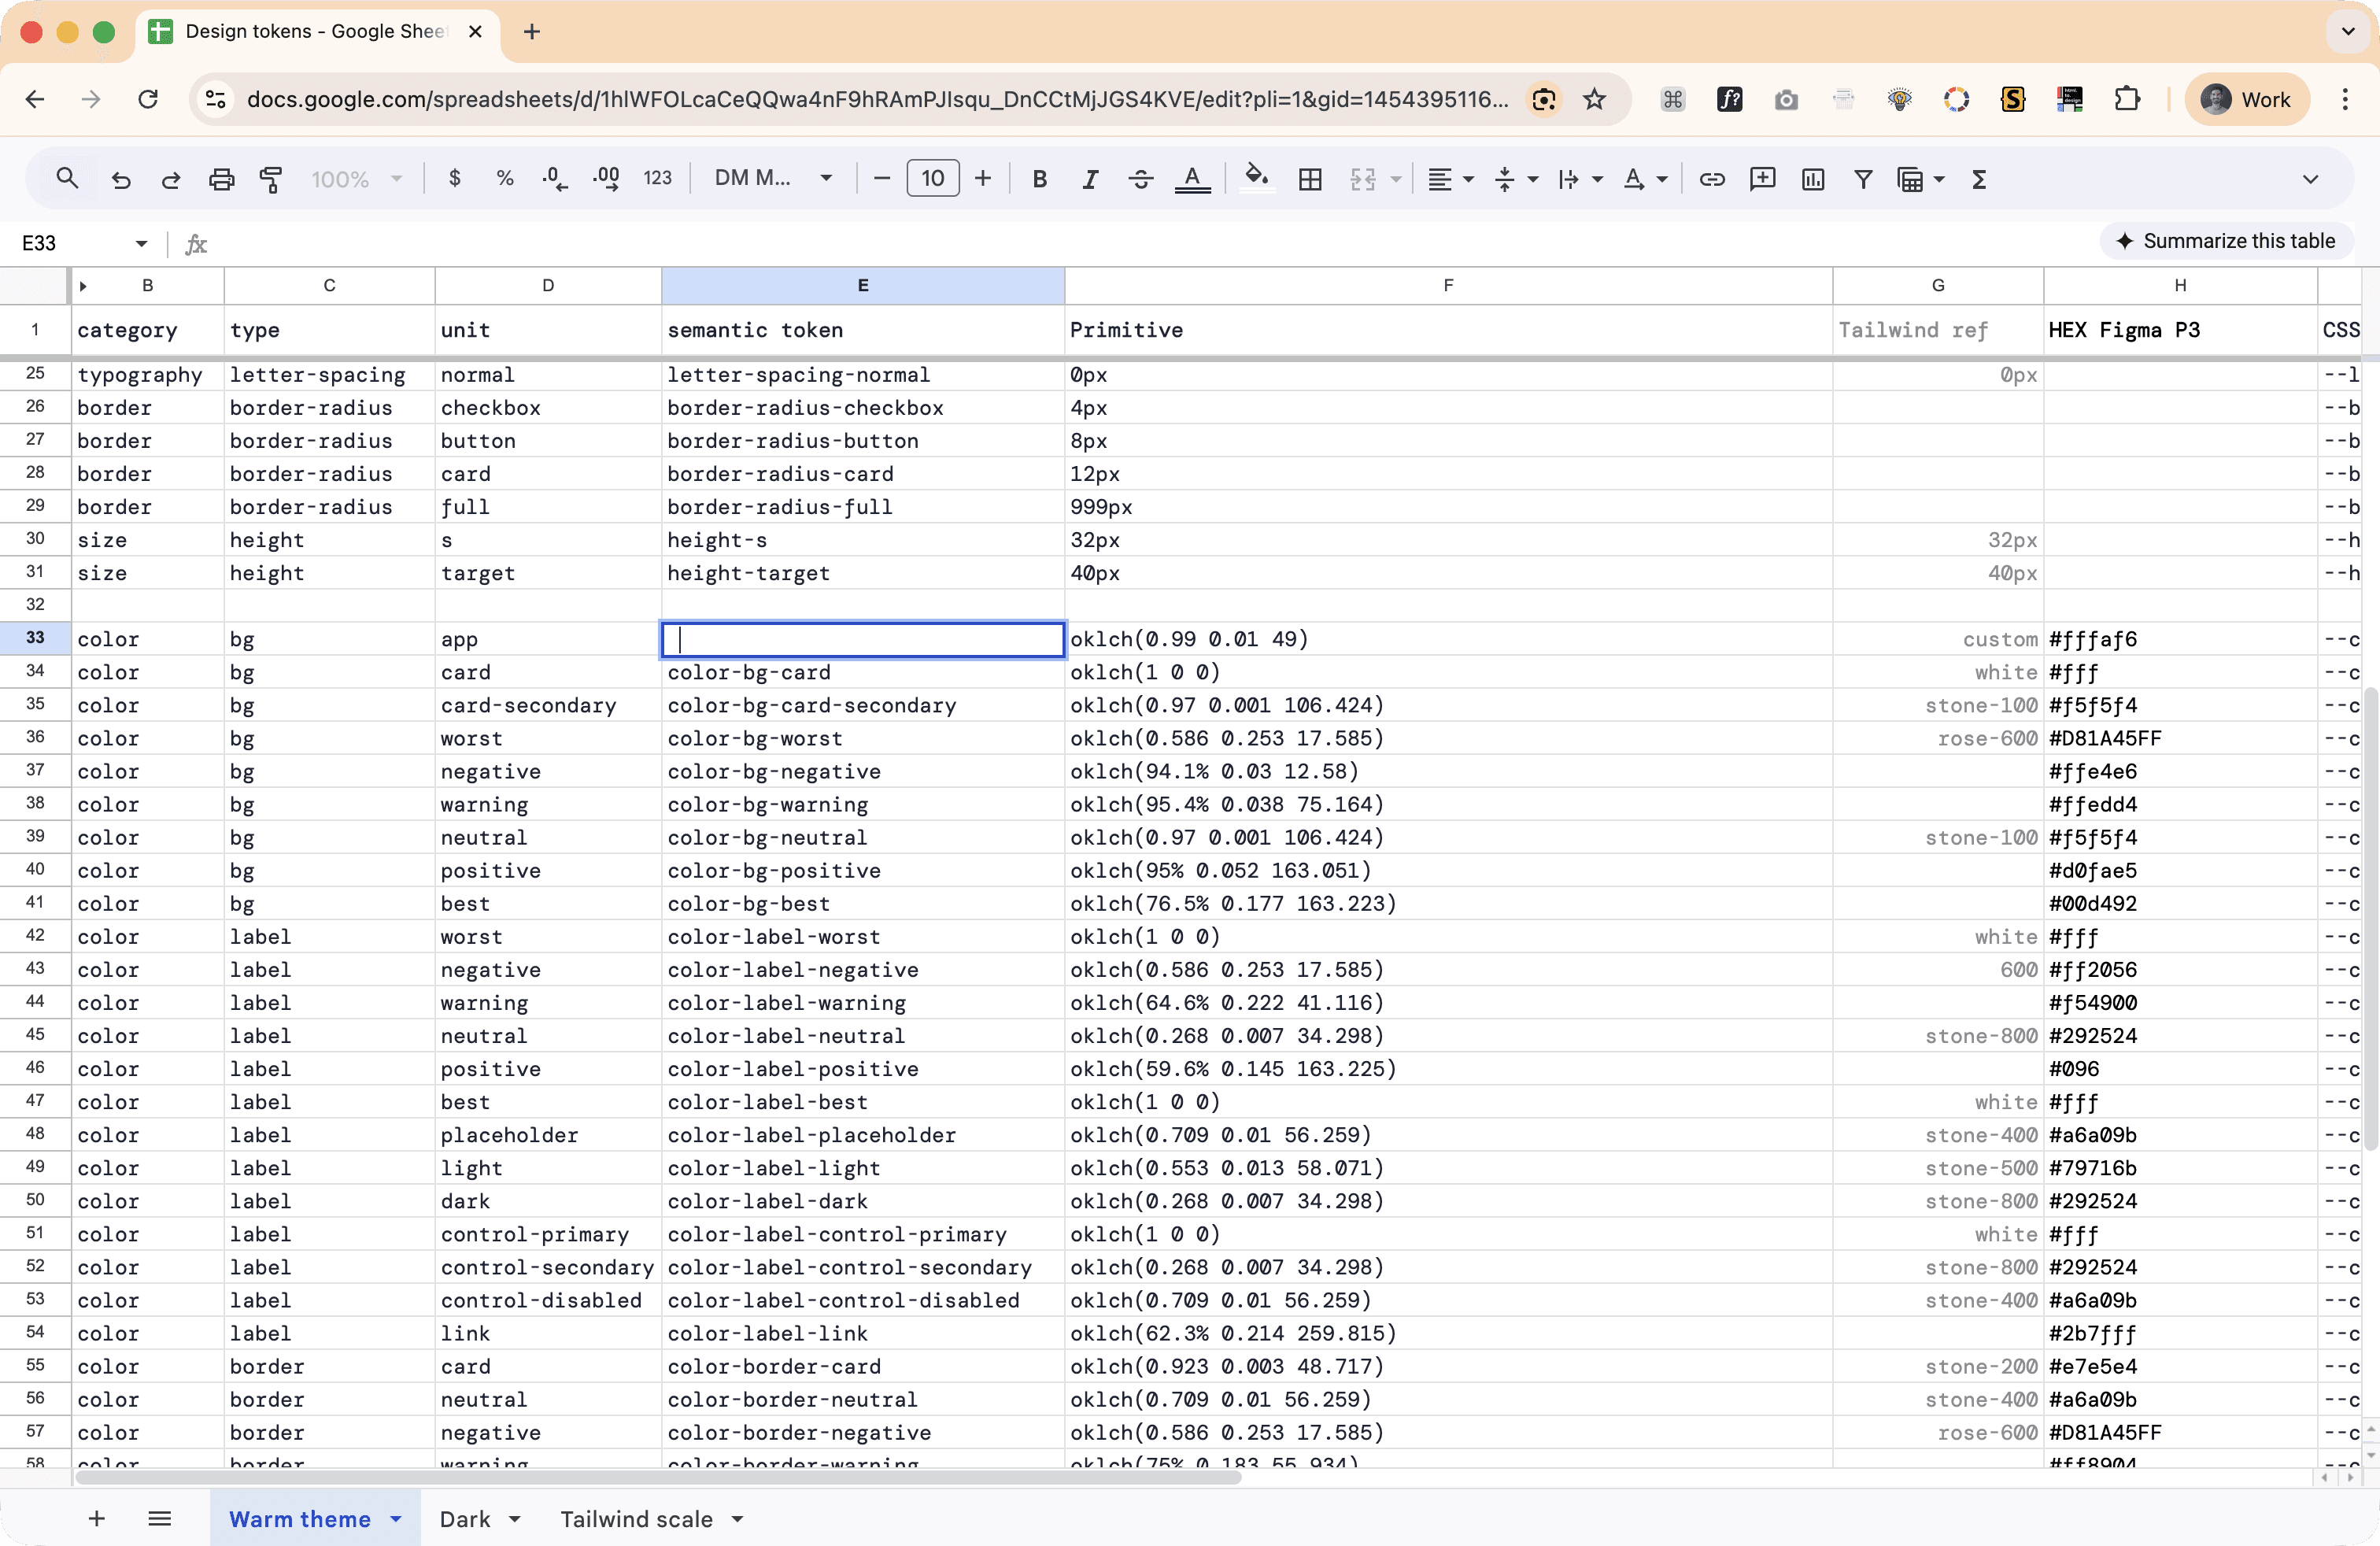
Task: Click the insert chart icon
Action: 1813,179
